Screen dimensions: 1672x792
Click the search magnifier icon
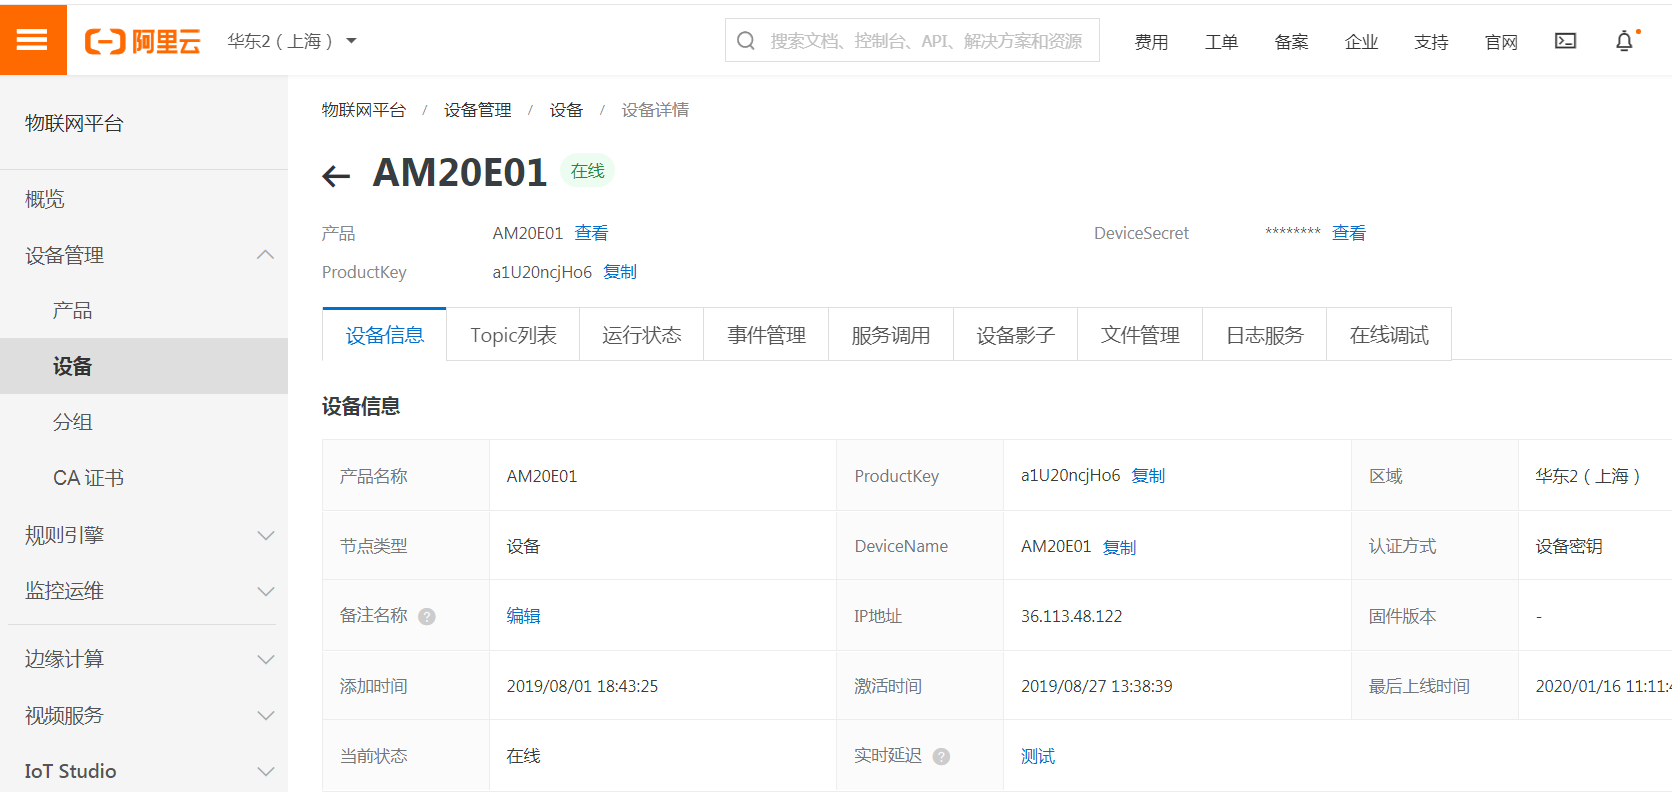(x=746, y=41)
